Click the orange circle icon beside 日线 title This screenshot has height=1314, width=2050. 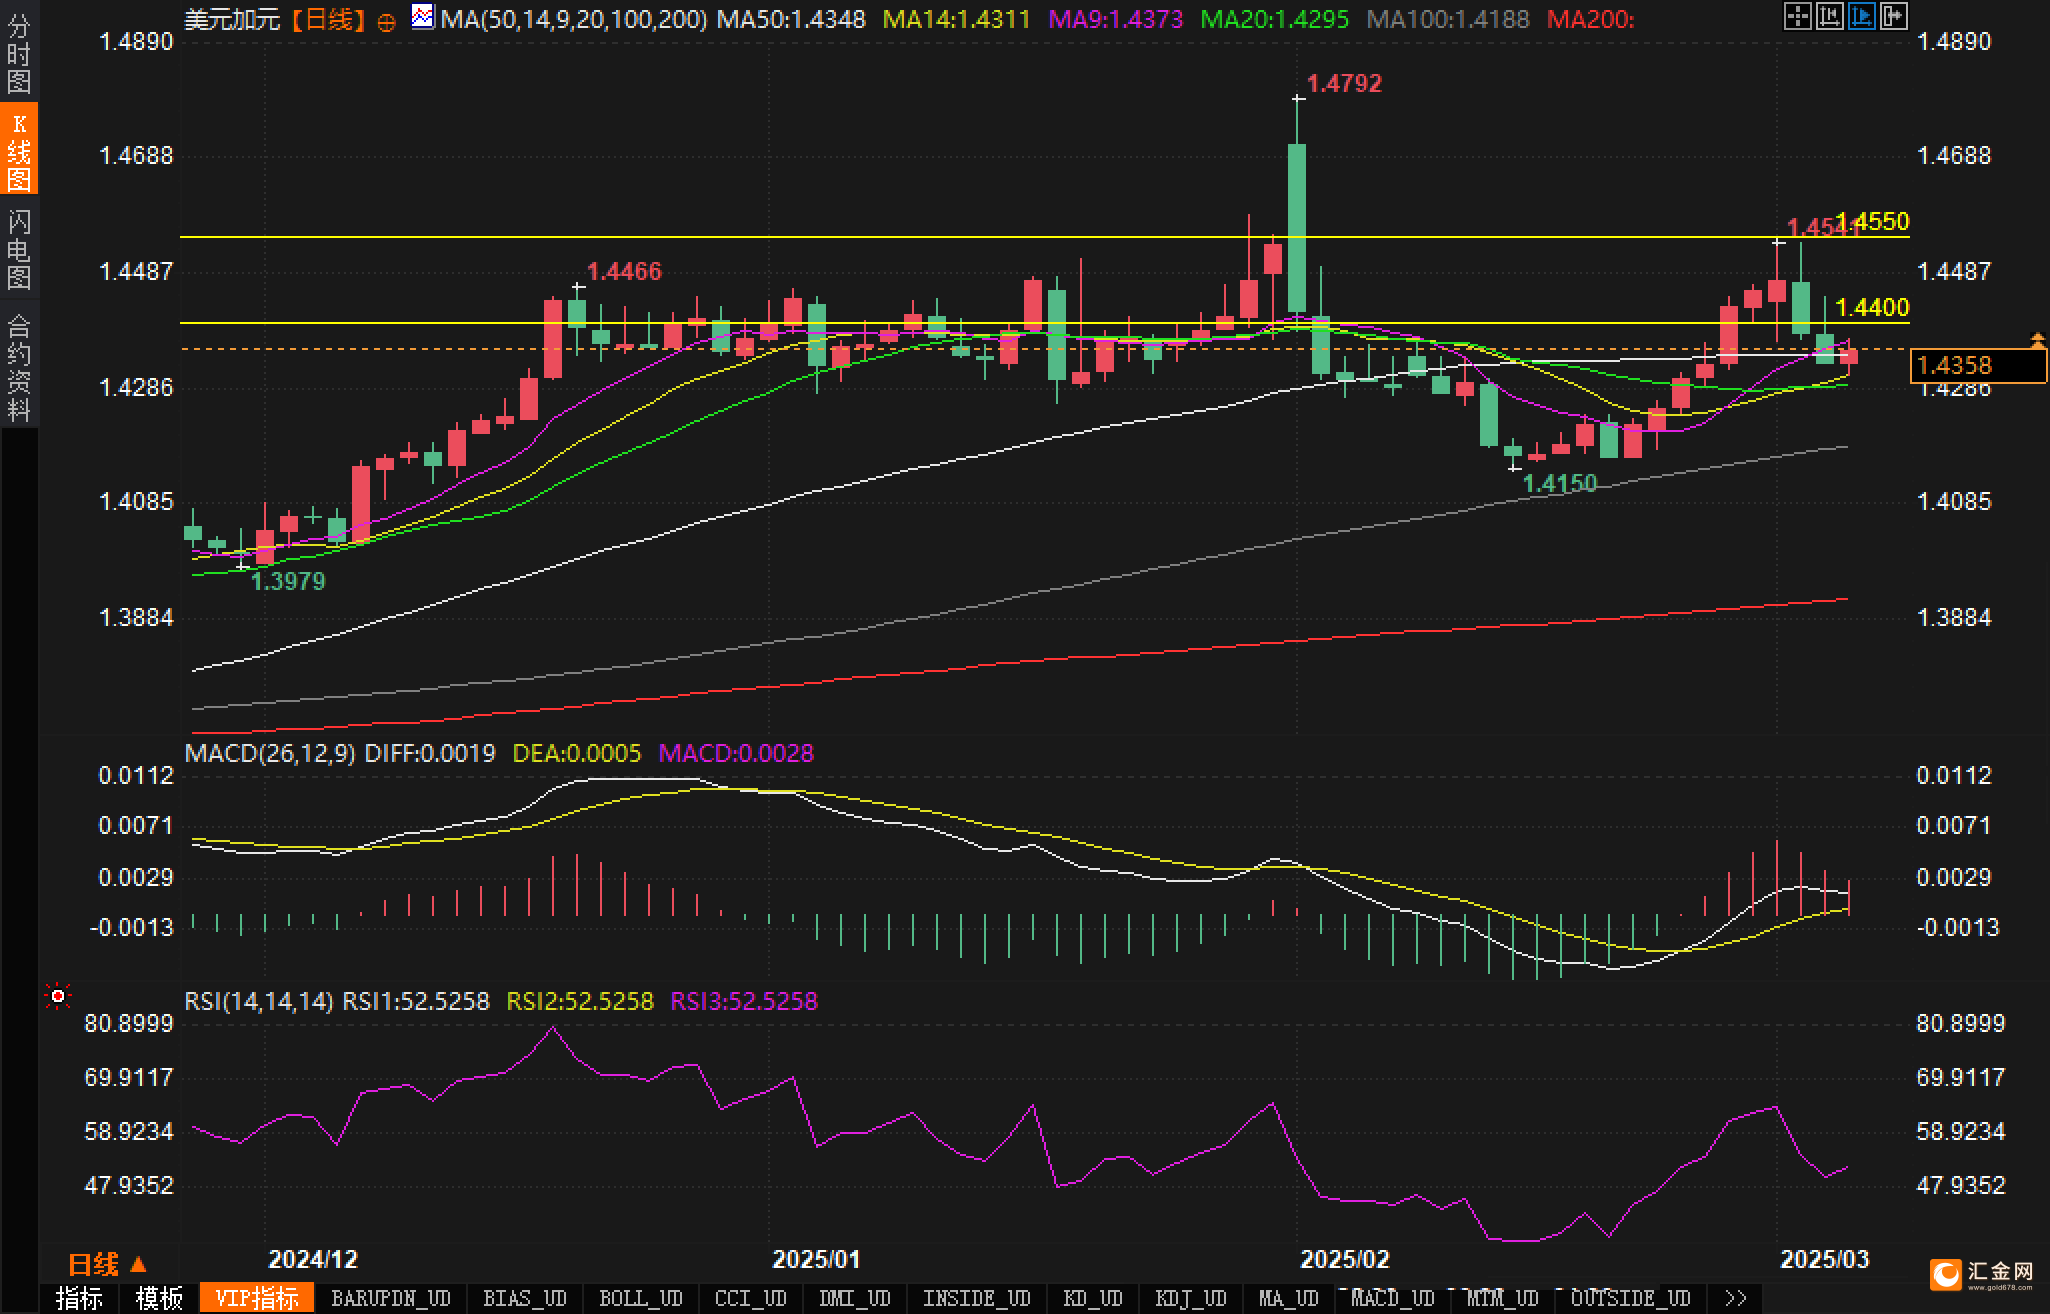pyautogui.click(x=386, y=22)
